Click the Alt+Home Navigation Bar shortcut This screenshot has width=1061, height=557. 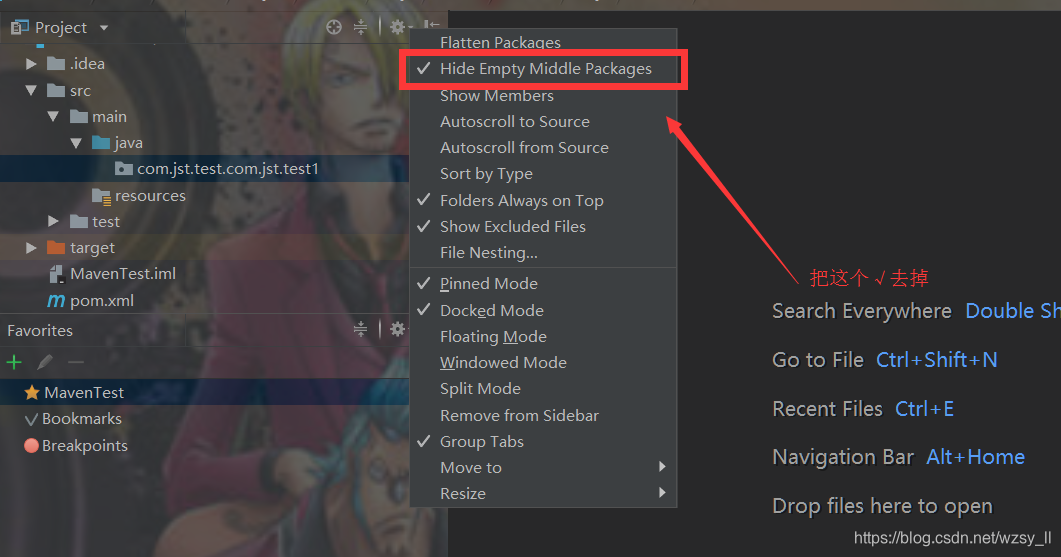[x=975, y=458]
